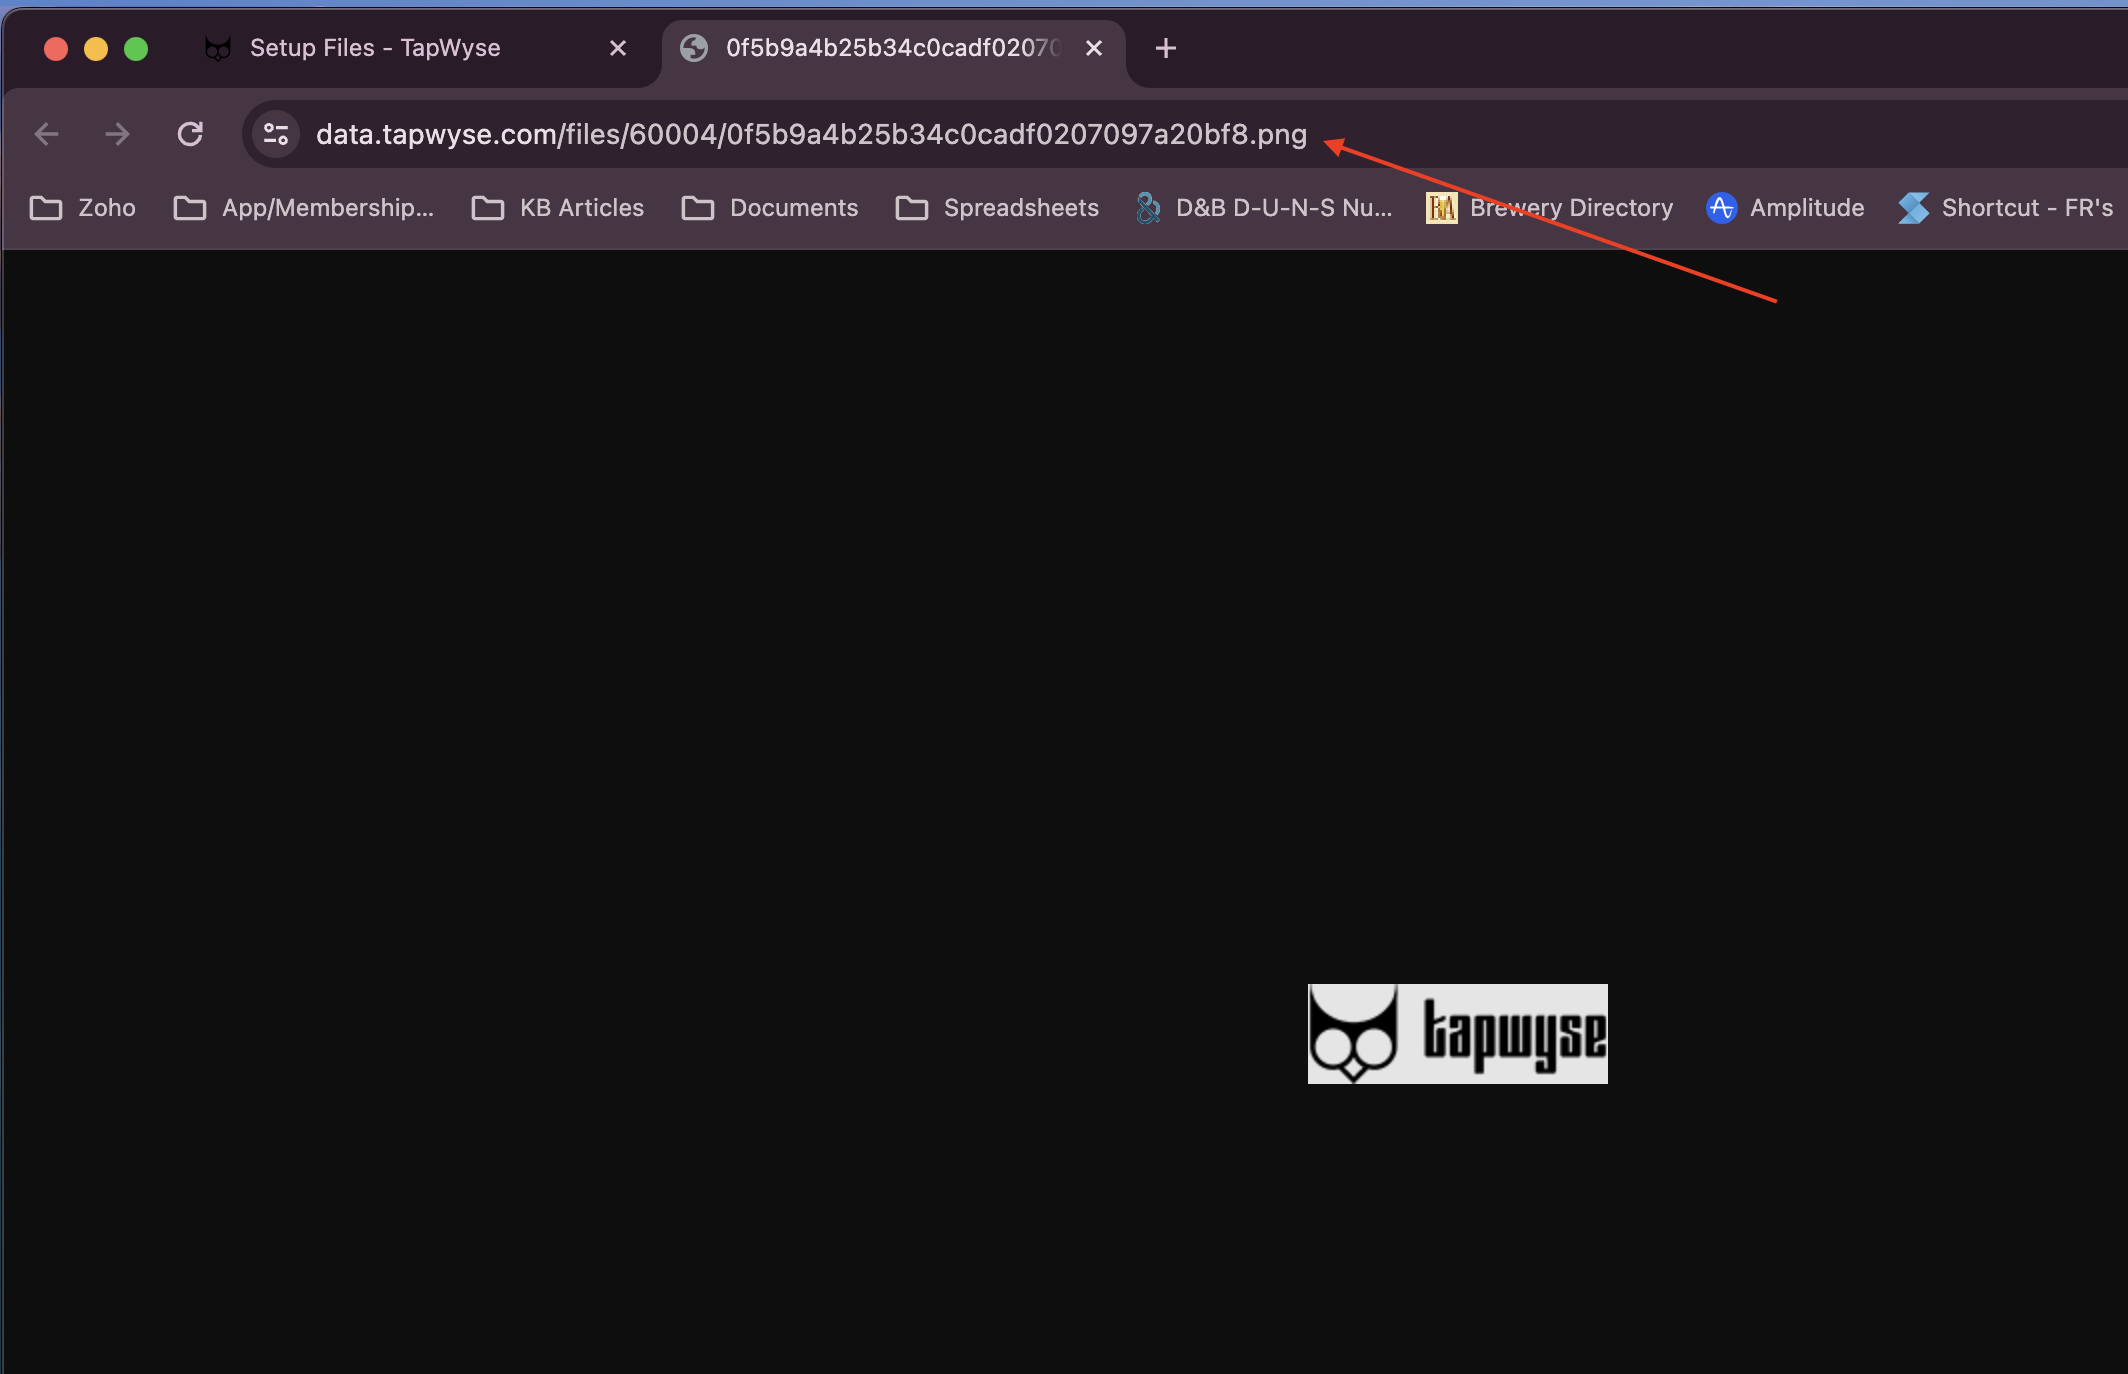Open the Brewery Directory bookmark

(1549, 208)
